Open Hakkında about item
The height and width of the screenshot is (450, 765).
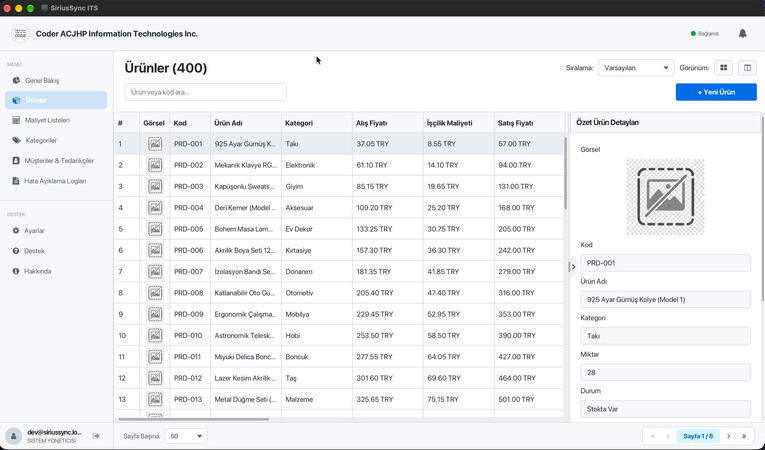56,271
